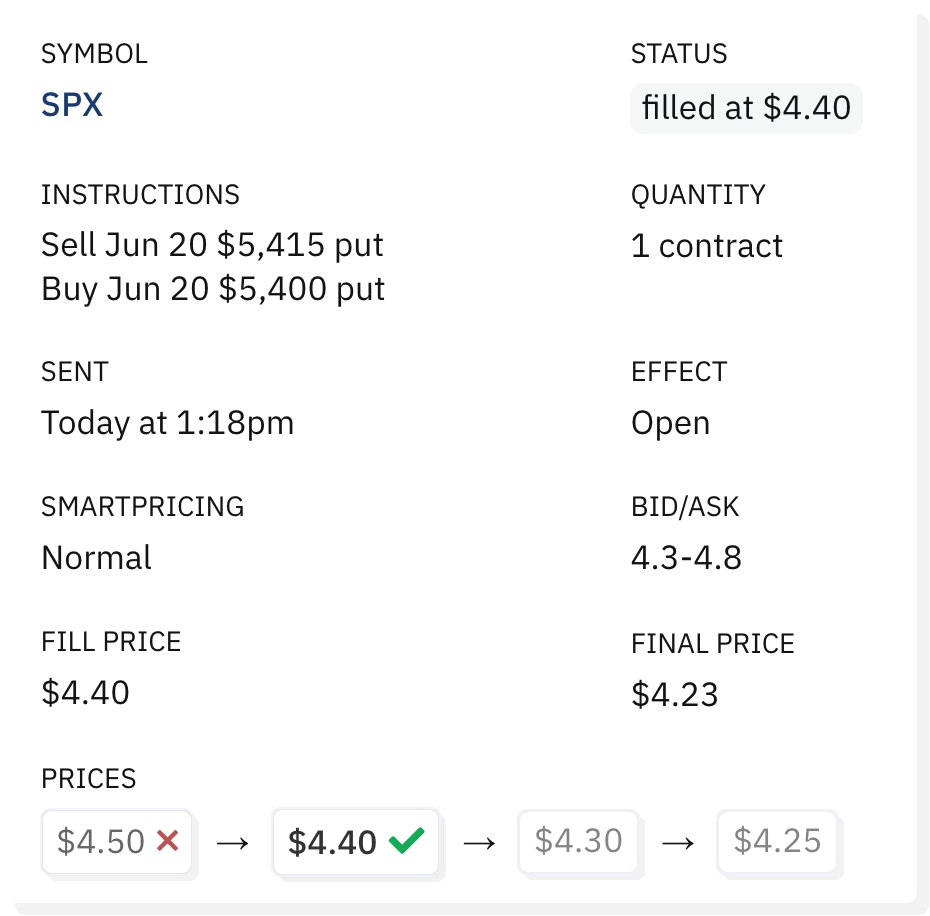Click the "Normal" SmartPricing value
930x916 pixels.
coord(96,557)
